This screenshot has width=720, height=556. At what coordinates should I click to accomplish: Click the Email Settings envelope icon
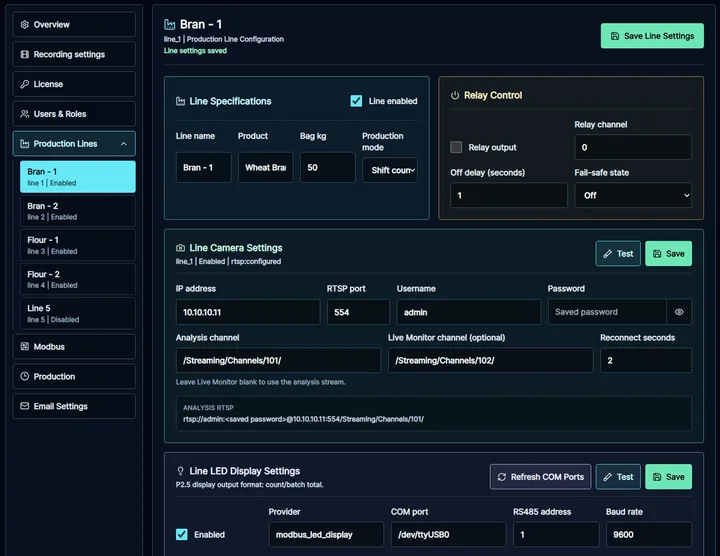click(25, 406)
